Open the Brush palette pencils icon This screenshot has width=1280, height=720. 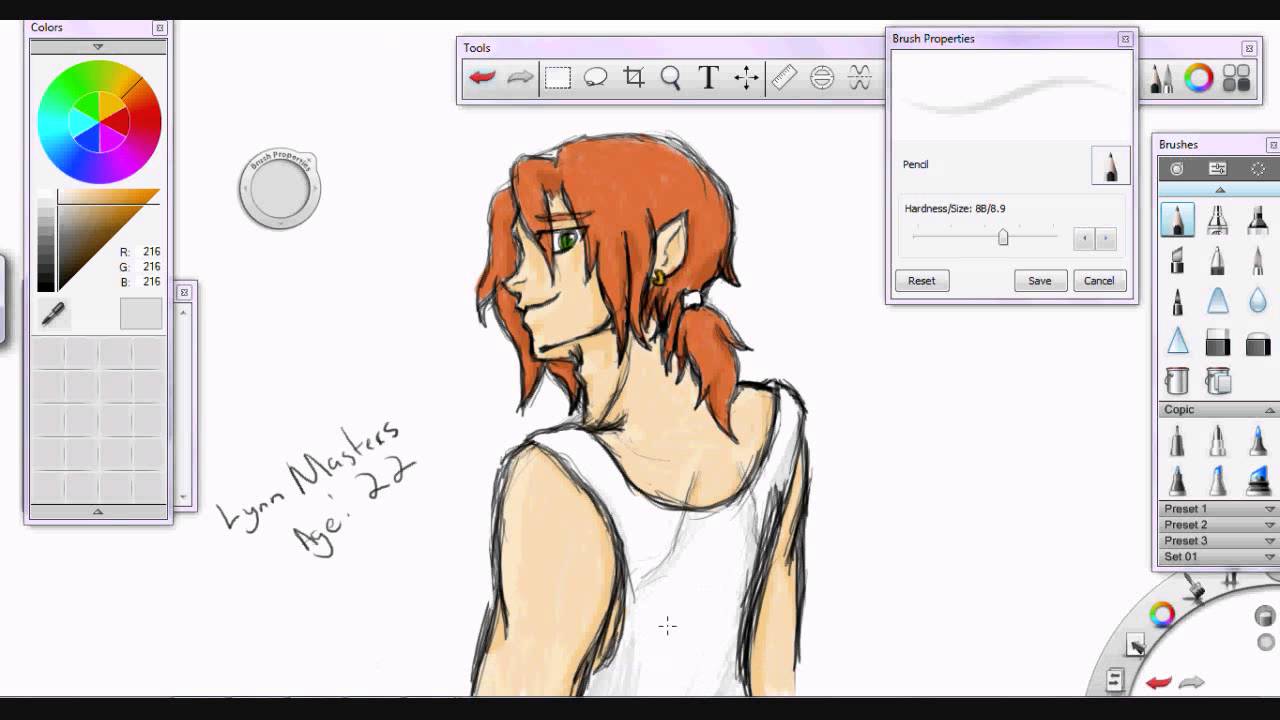click(1161, 78)
